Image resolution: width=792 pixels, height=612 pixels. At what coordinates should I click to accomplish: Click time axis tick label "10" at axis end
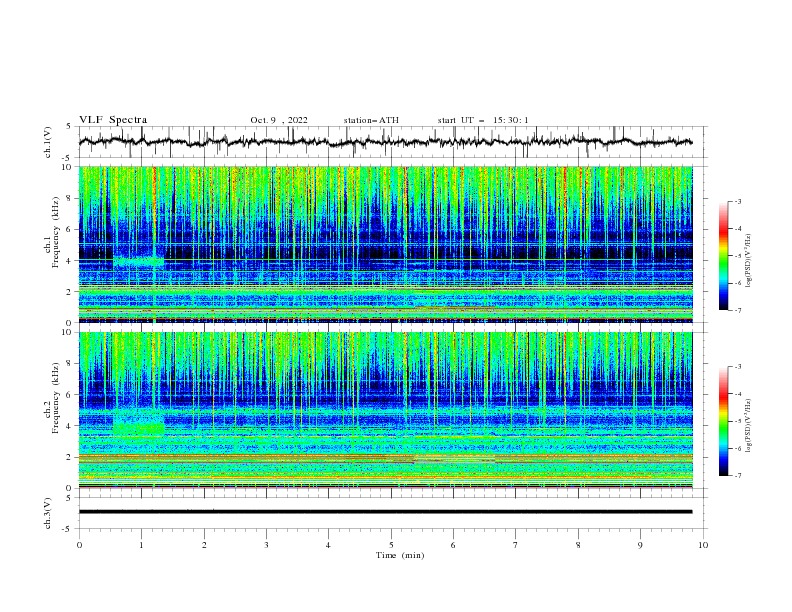(703, 545)
